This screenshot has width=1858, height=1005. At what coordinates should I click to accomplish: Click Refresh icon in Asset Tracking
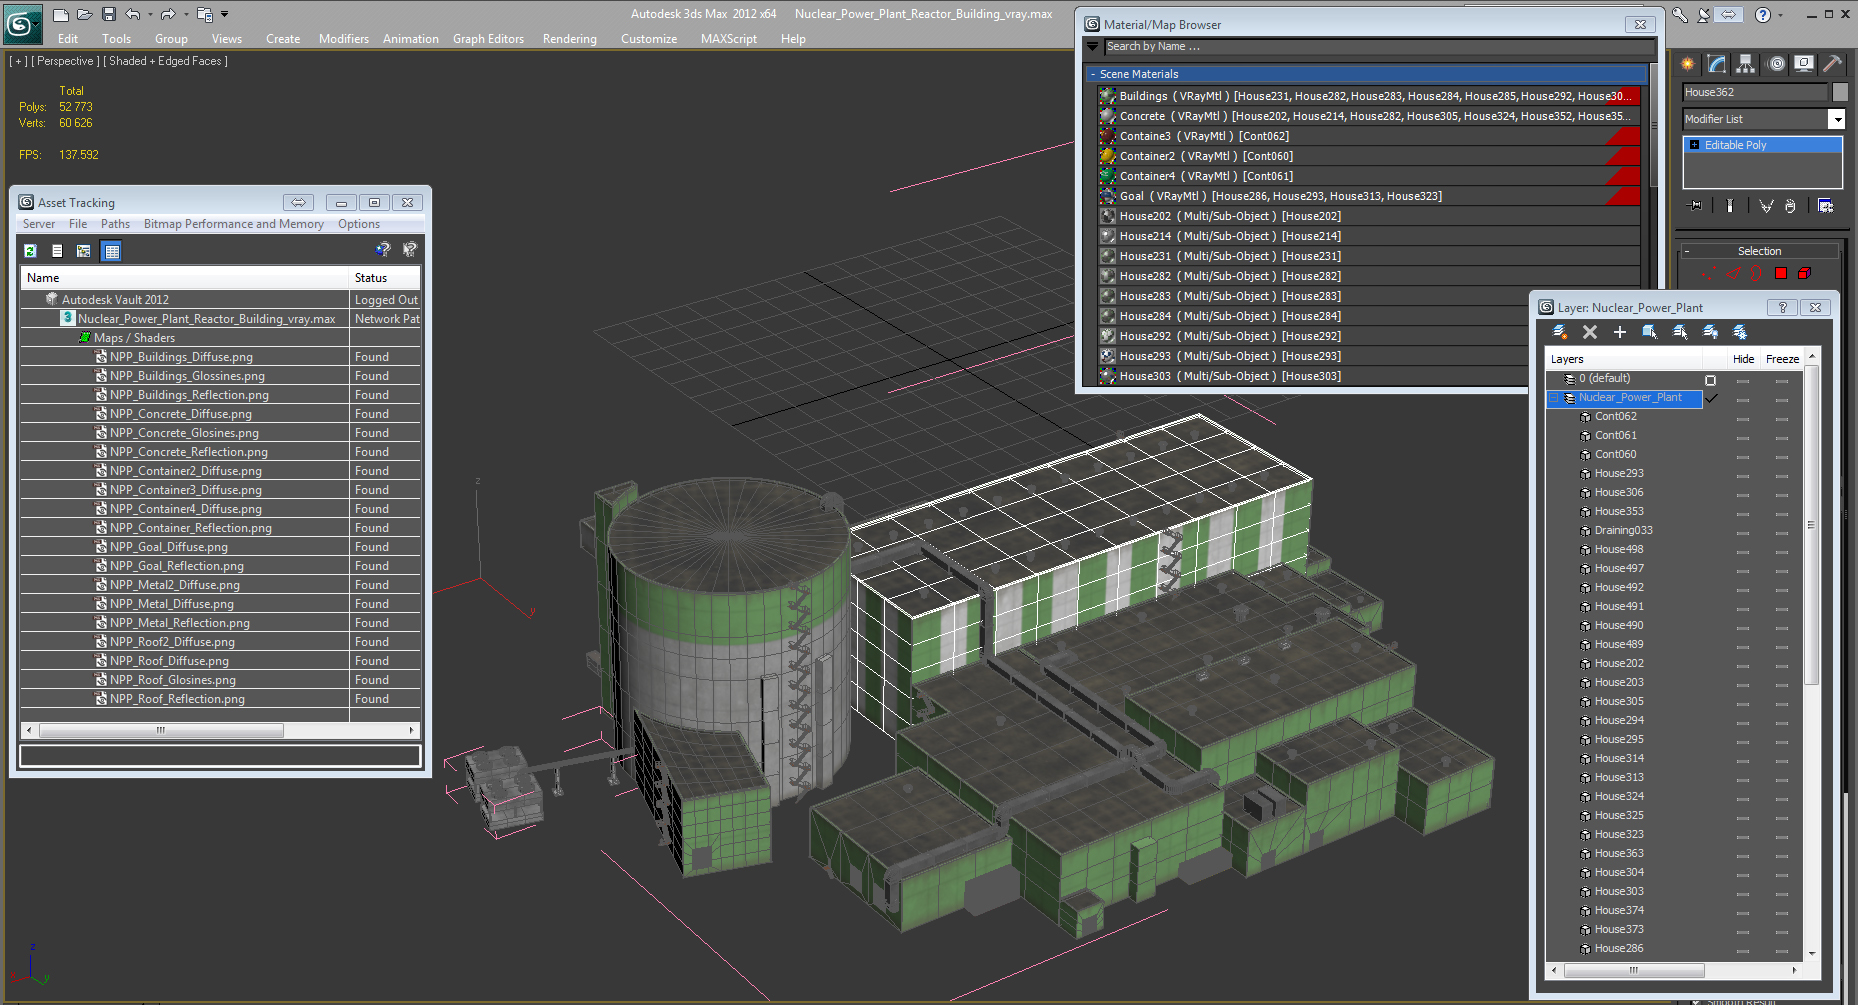pos(30,251)
